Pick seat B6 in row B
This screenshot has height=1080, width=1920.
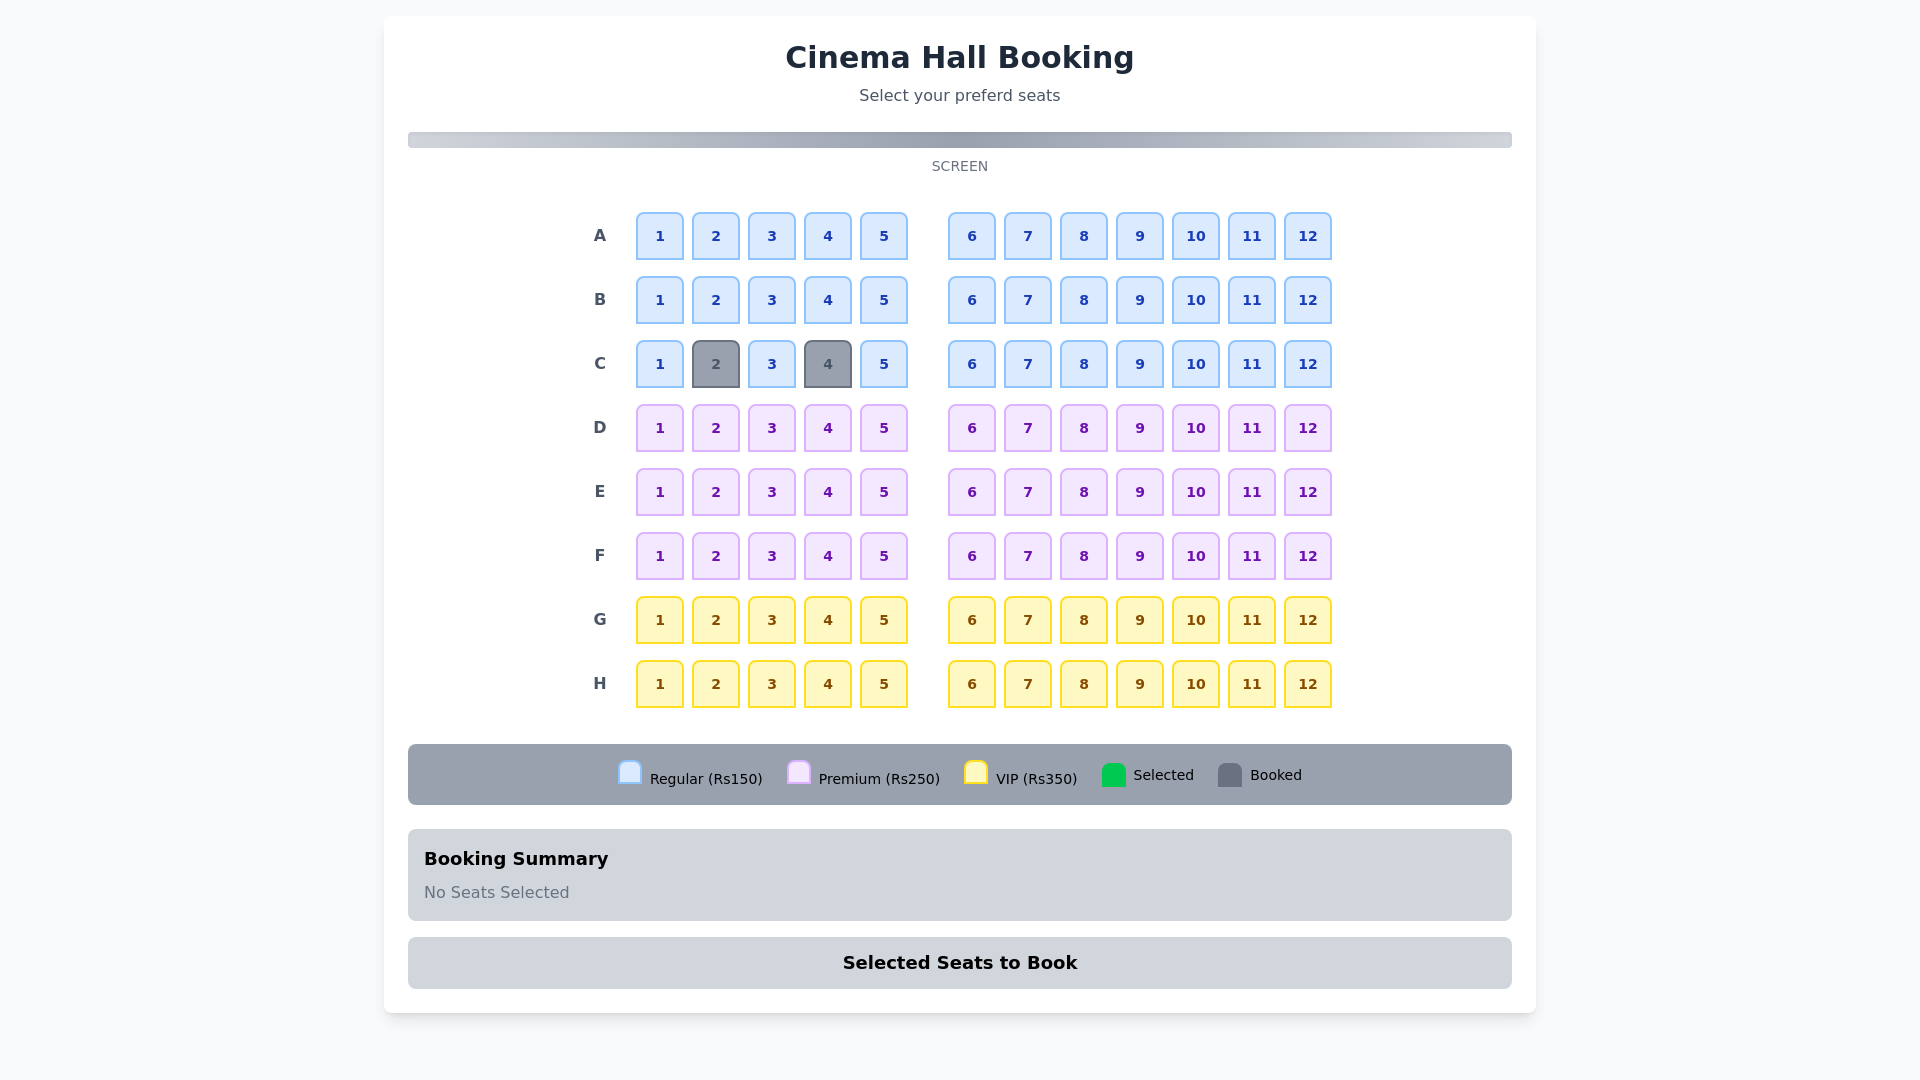(x=972, y=300)
